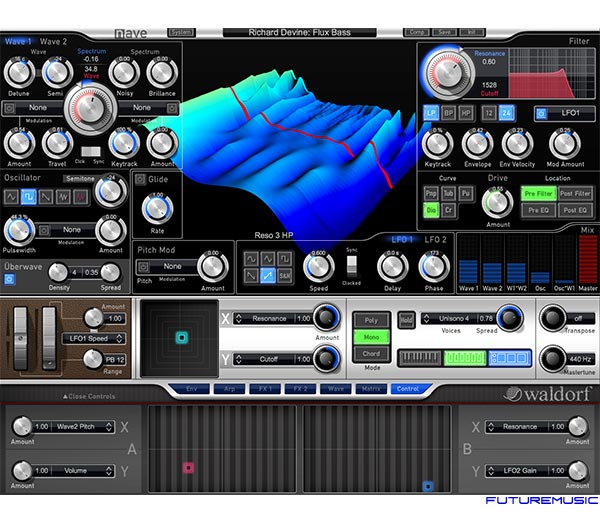Image resolution: width=600 pixels, height=525 pixels.
Task: Click the cyan XY pad cursor
Action: 182,338
